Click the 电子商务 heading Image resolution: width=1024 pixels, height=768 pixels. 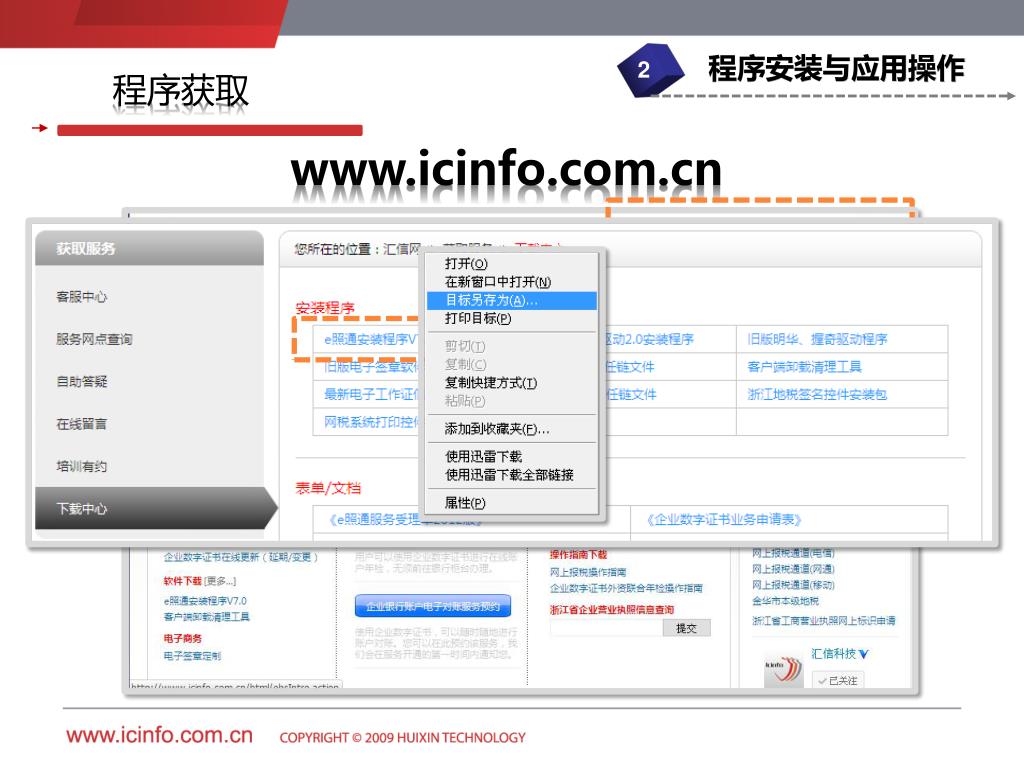(x=182, y=638)
